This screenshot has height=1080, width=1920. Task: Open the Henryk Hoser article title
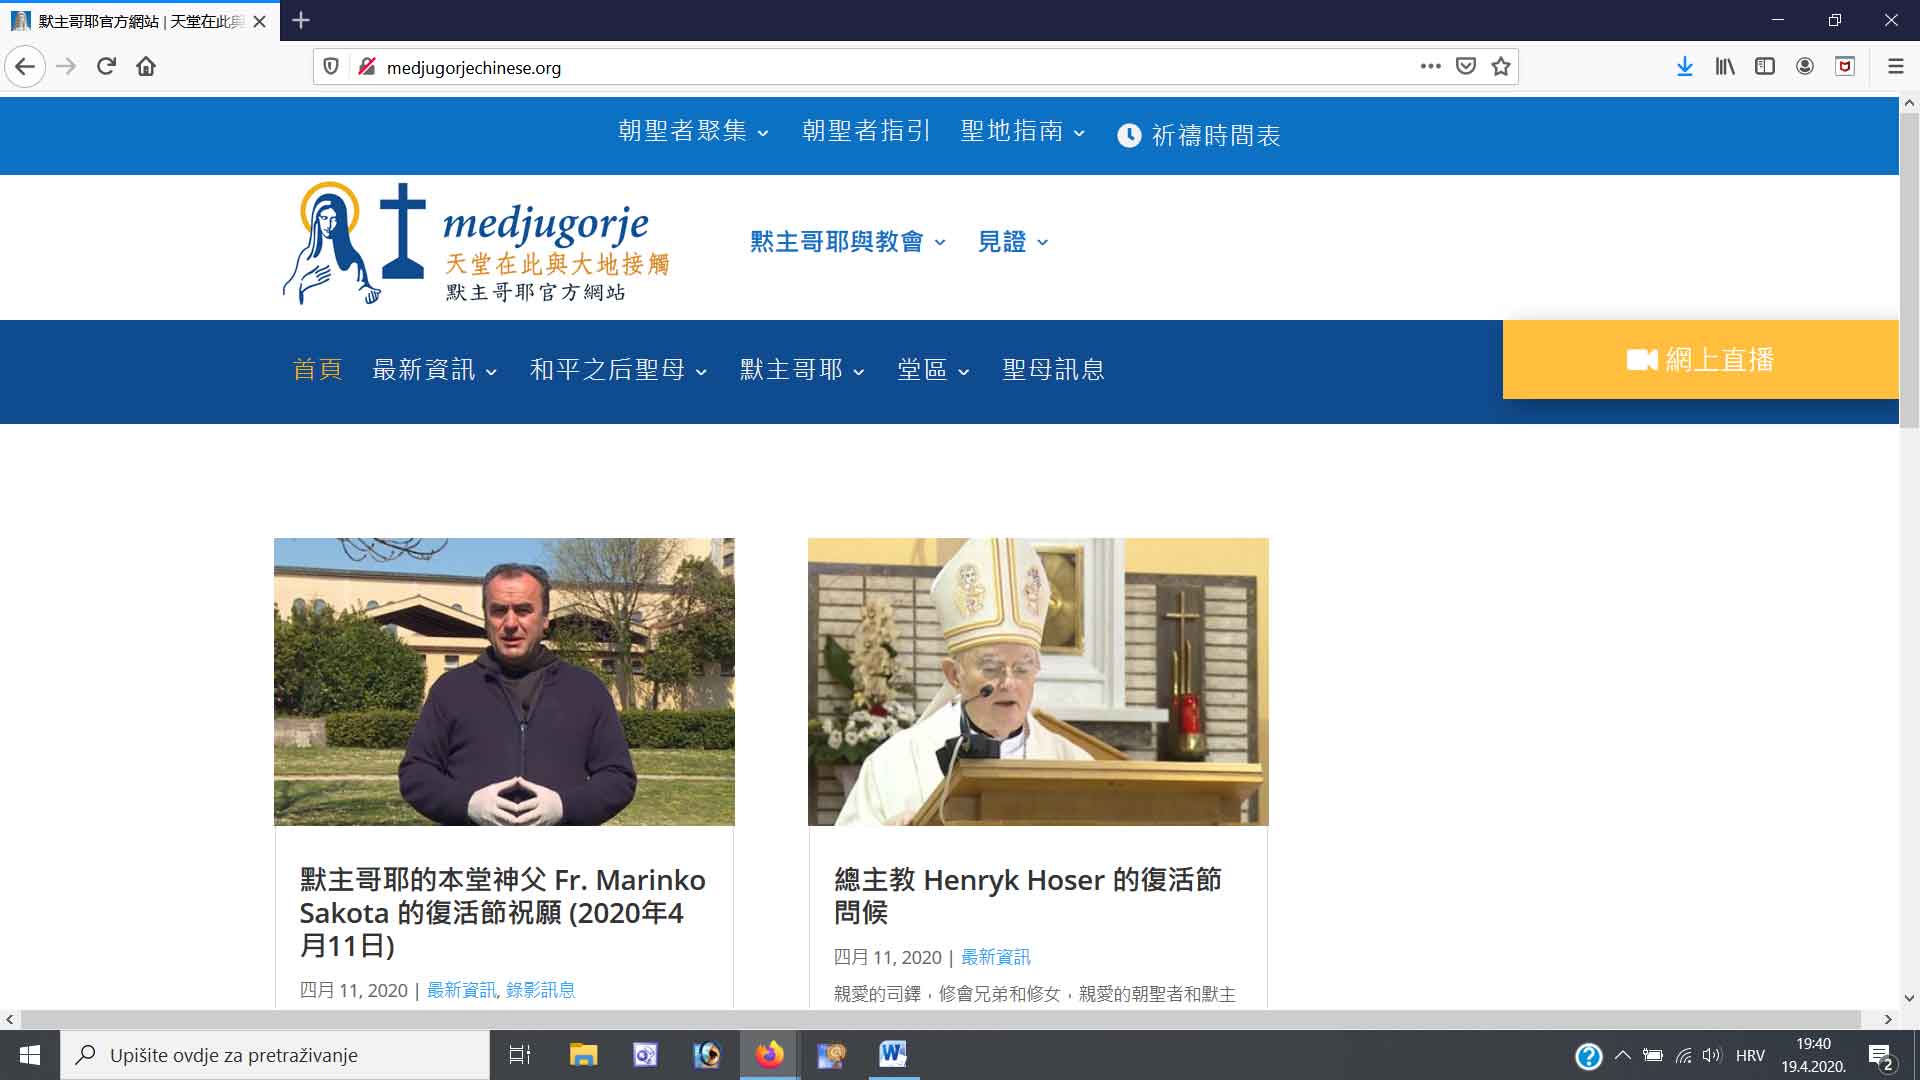[x=1028, y=896]
